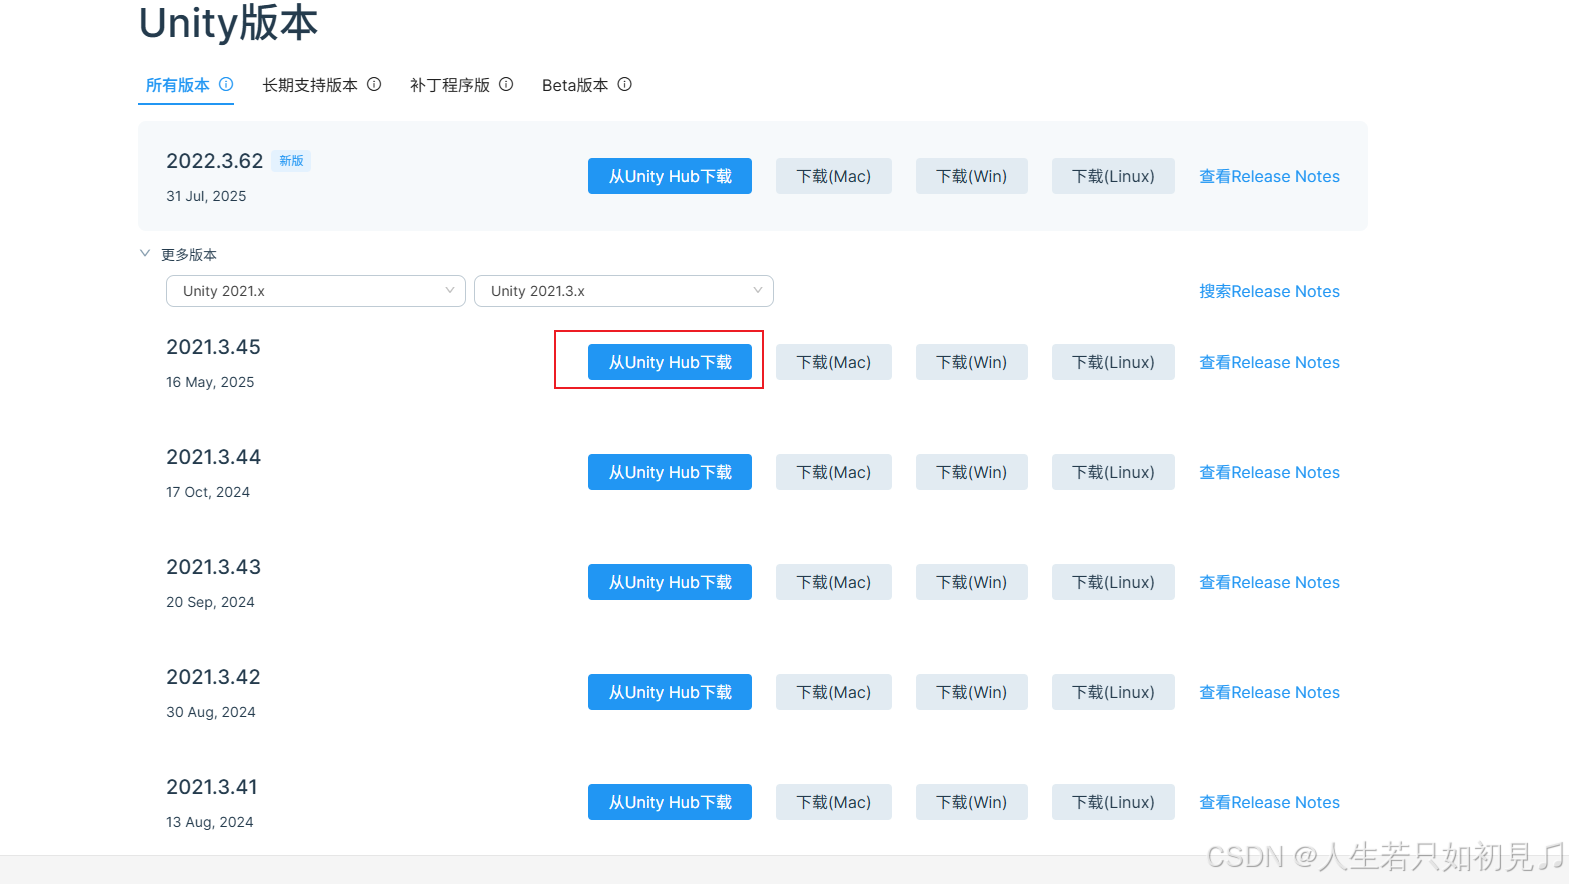Open 搜索Release Notes link
This screenshot has width=1569, height=884.
click(x=1269, y=291)
